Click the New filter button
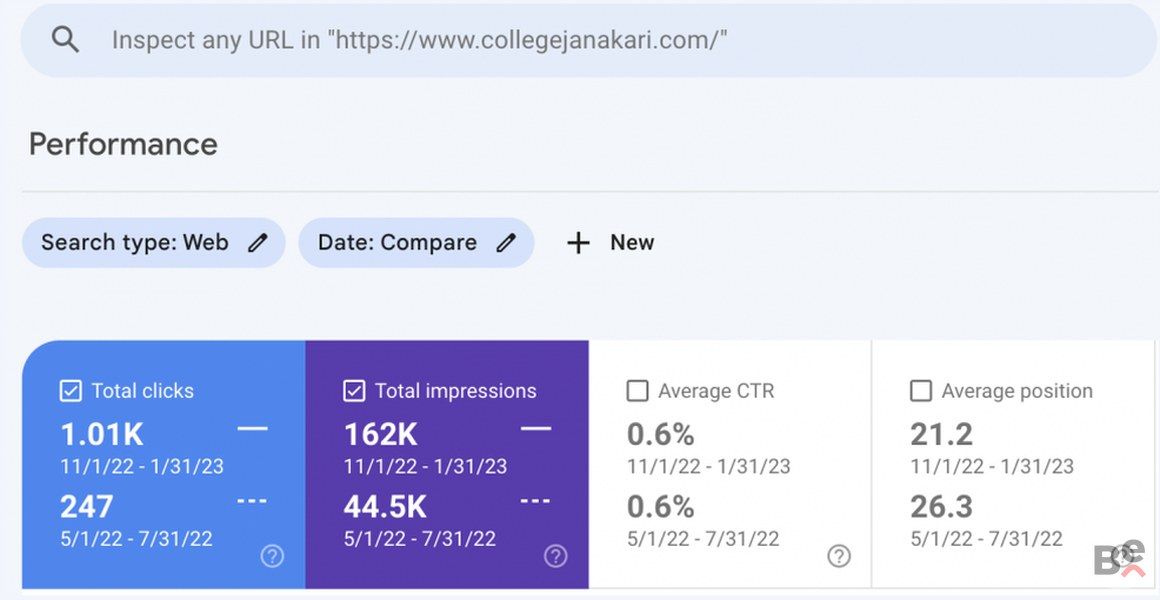This screenshot has height=600, width=1160. 631,243
